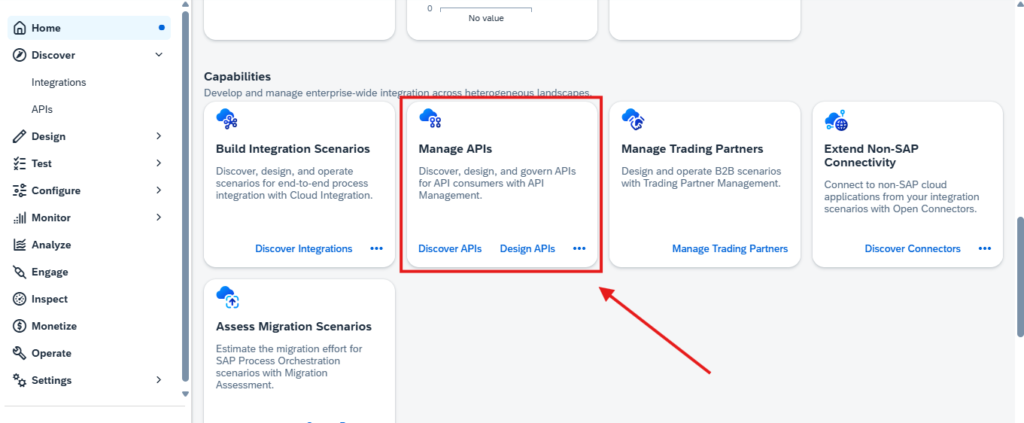1024x423 pixels.
Task: Click the Assess Migration Scenarios cloud icon
Action: click(228, 297)
